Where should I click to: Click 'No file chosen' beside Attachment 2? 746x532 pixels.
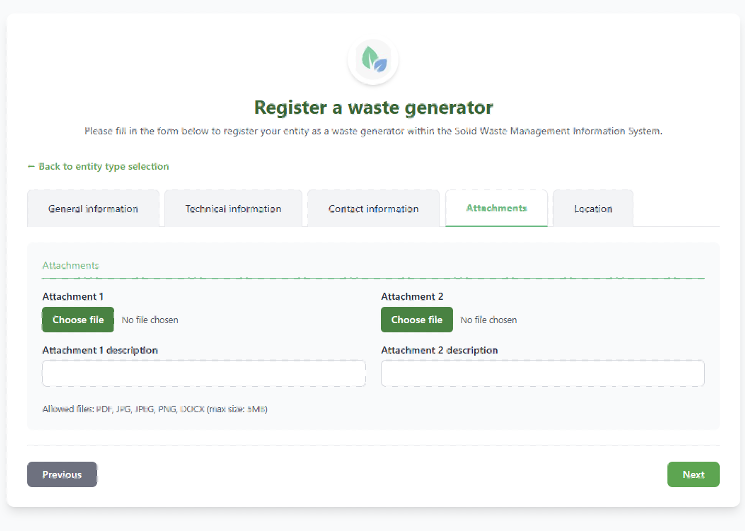pyautogui.click(x=489, y=320)
